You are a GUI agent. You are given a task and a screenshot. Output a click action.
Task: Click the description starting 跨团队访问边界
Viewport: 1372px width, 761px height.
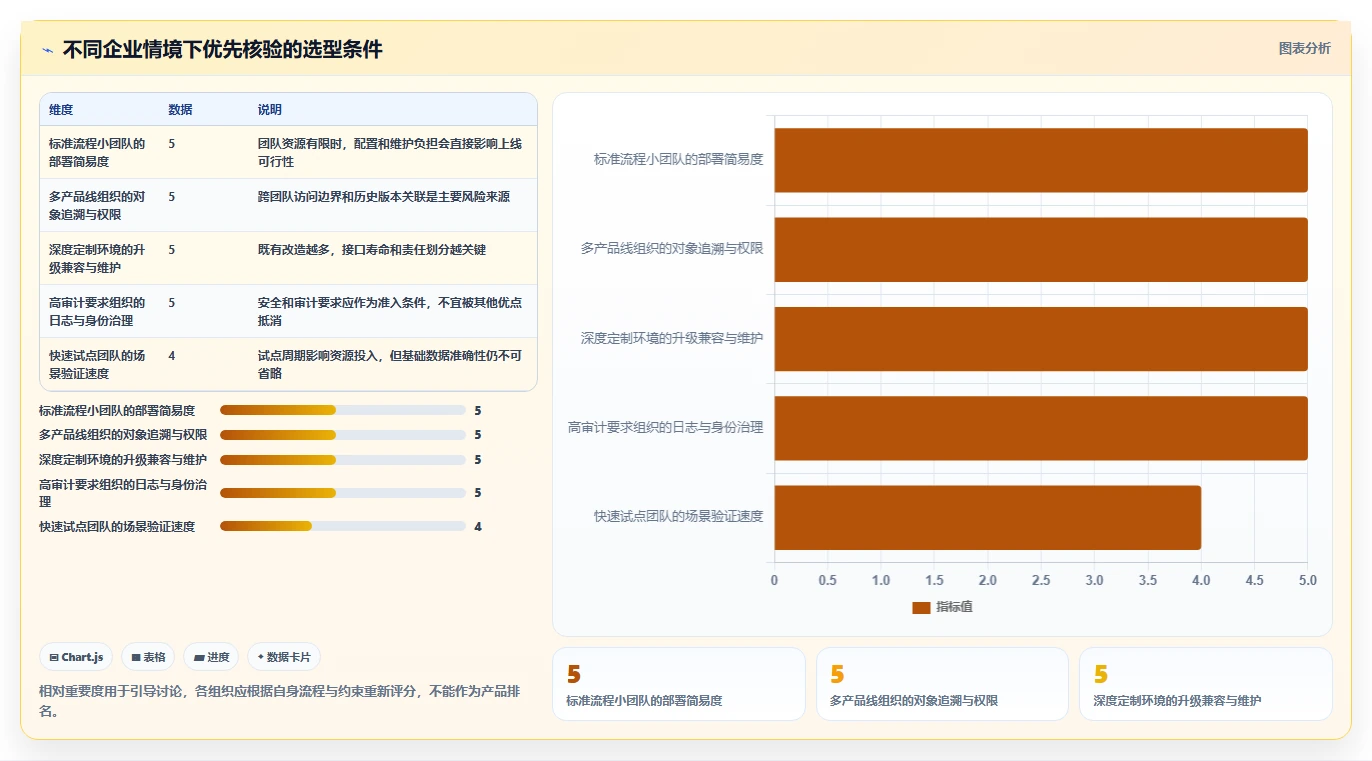384,197
